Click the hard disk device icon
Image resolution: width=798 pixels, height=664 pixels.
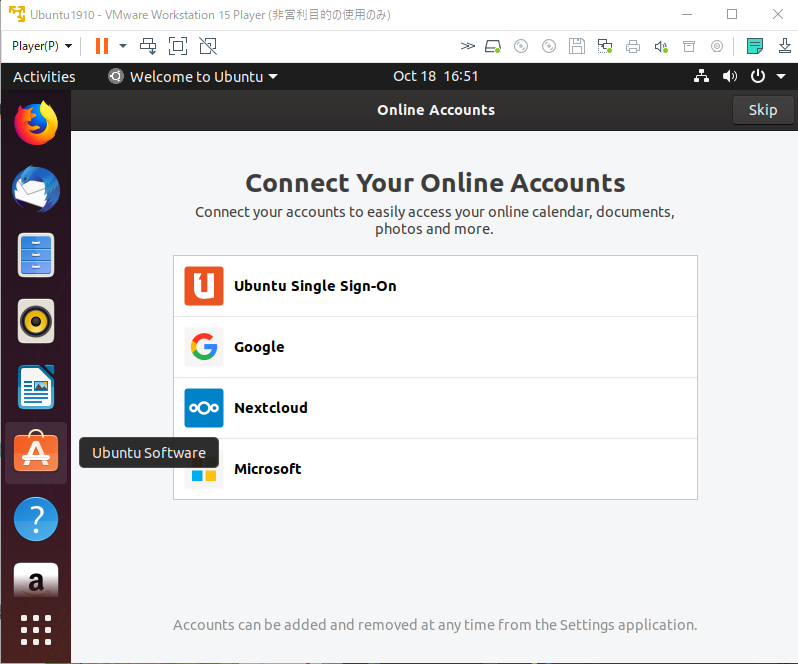point(493,47)
